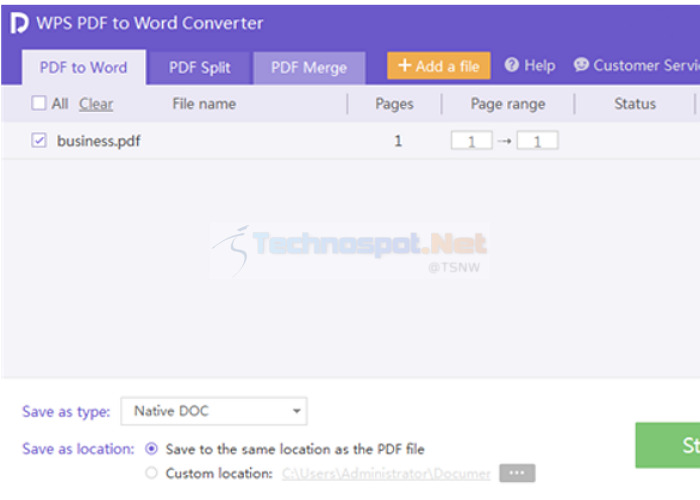
Task: Open the PDF Merge tab
Action: pos(309,68)
